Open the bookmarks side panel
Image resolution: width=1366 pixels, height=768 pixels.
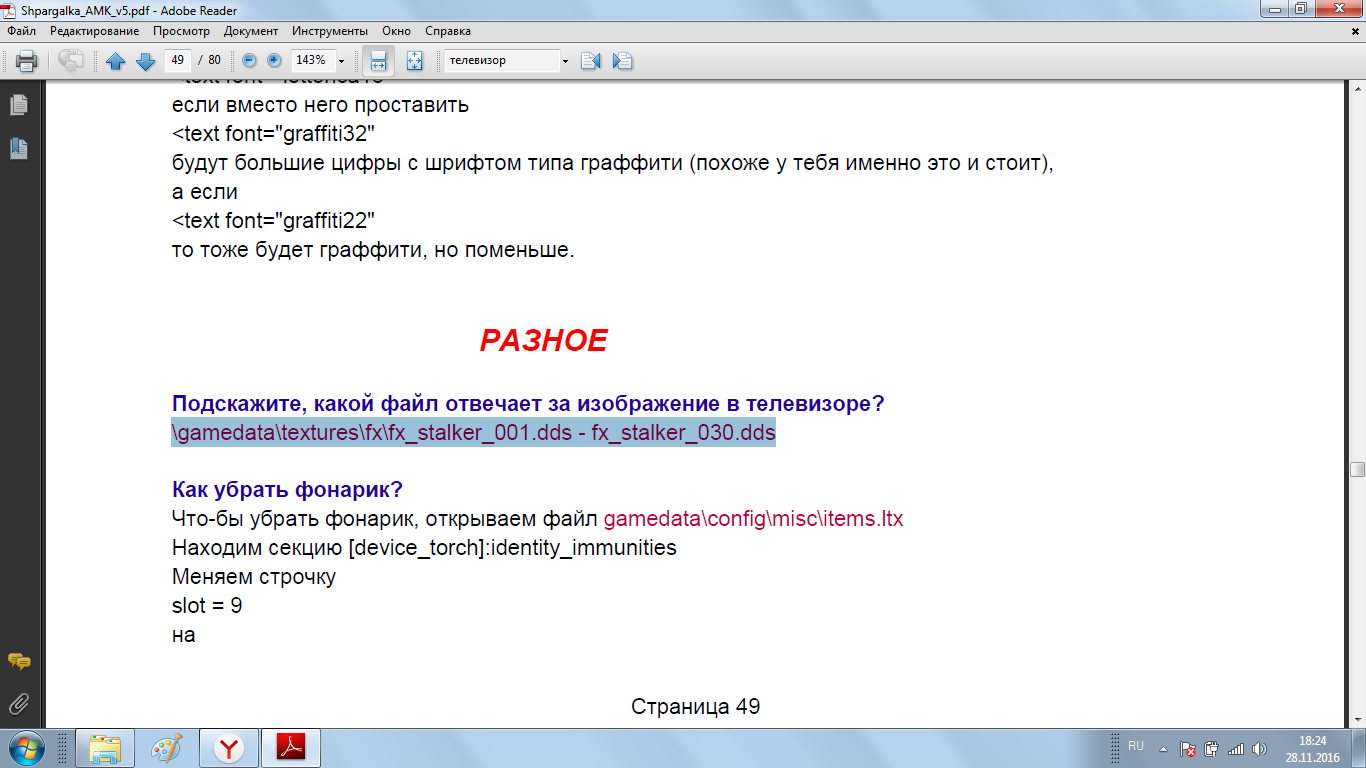[19, 149]
